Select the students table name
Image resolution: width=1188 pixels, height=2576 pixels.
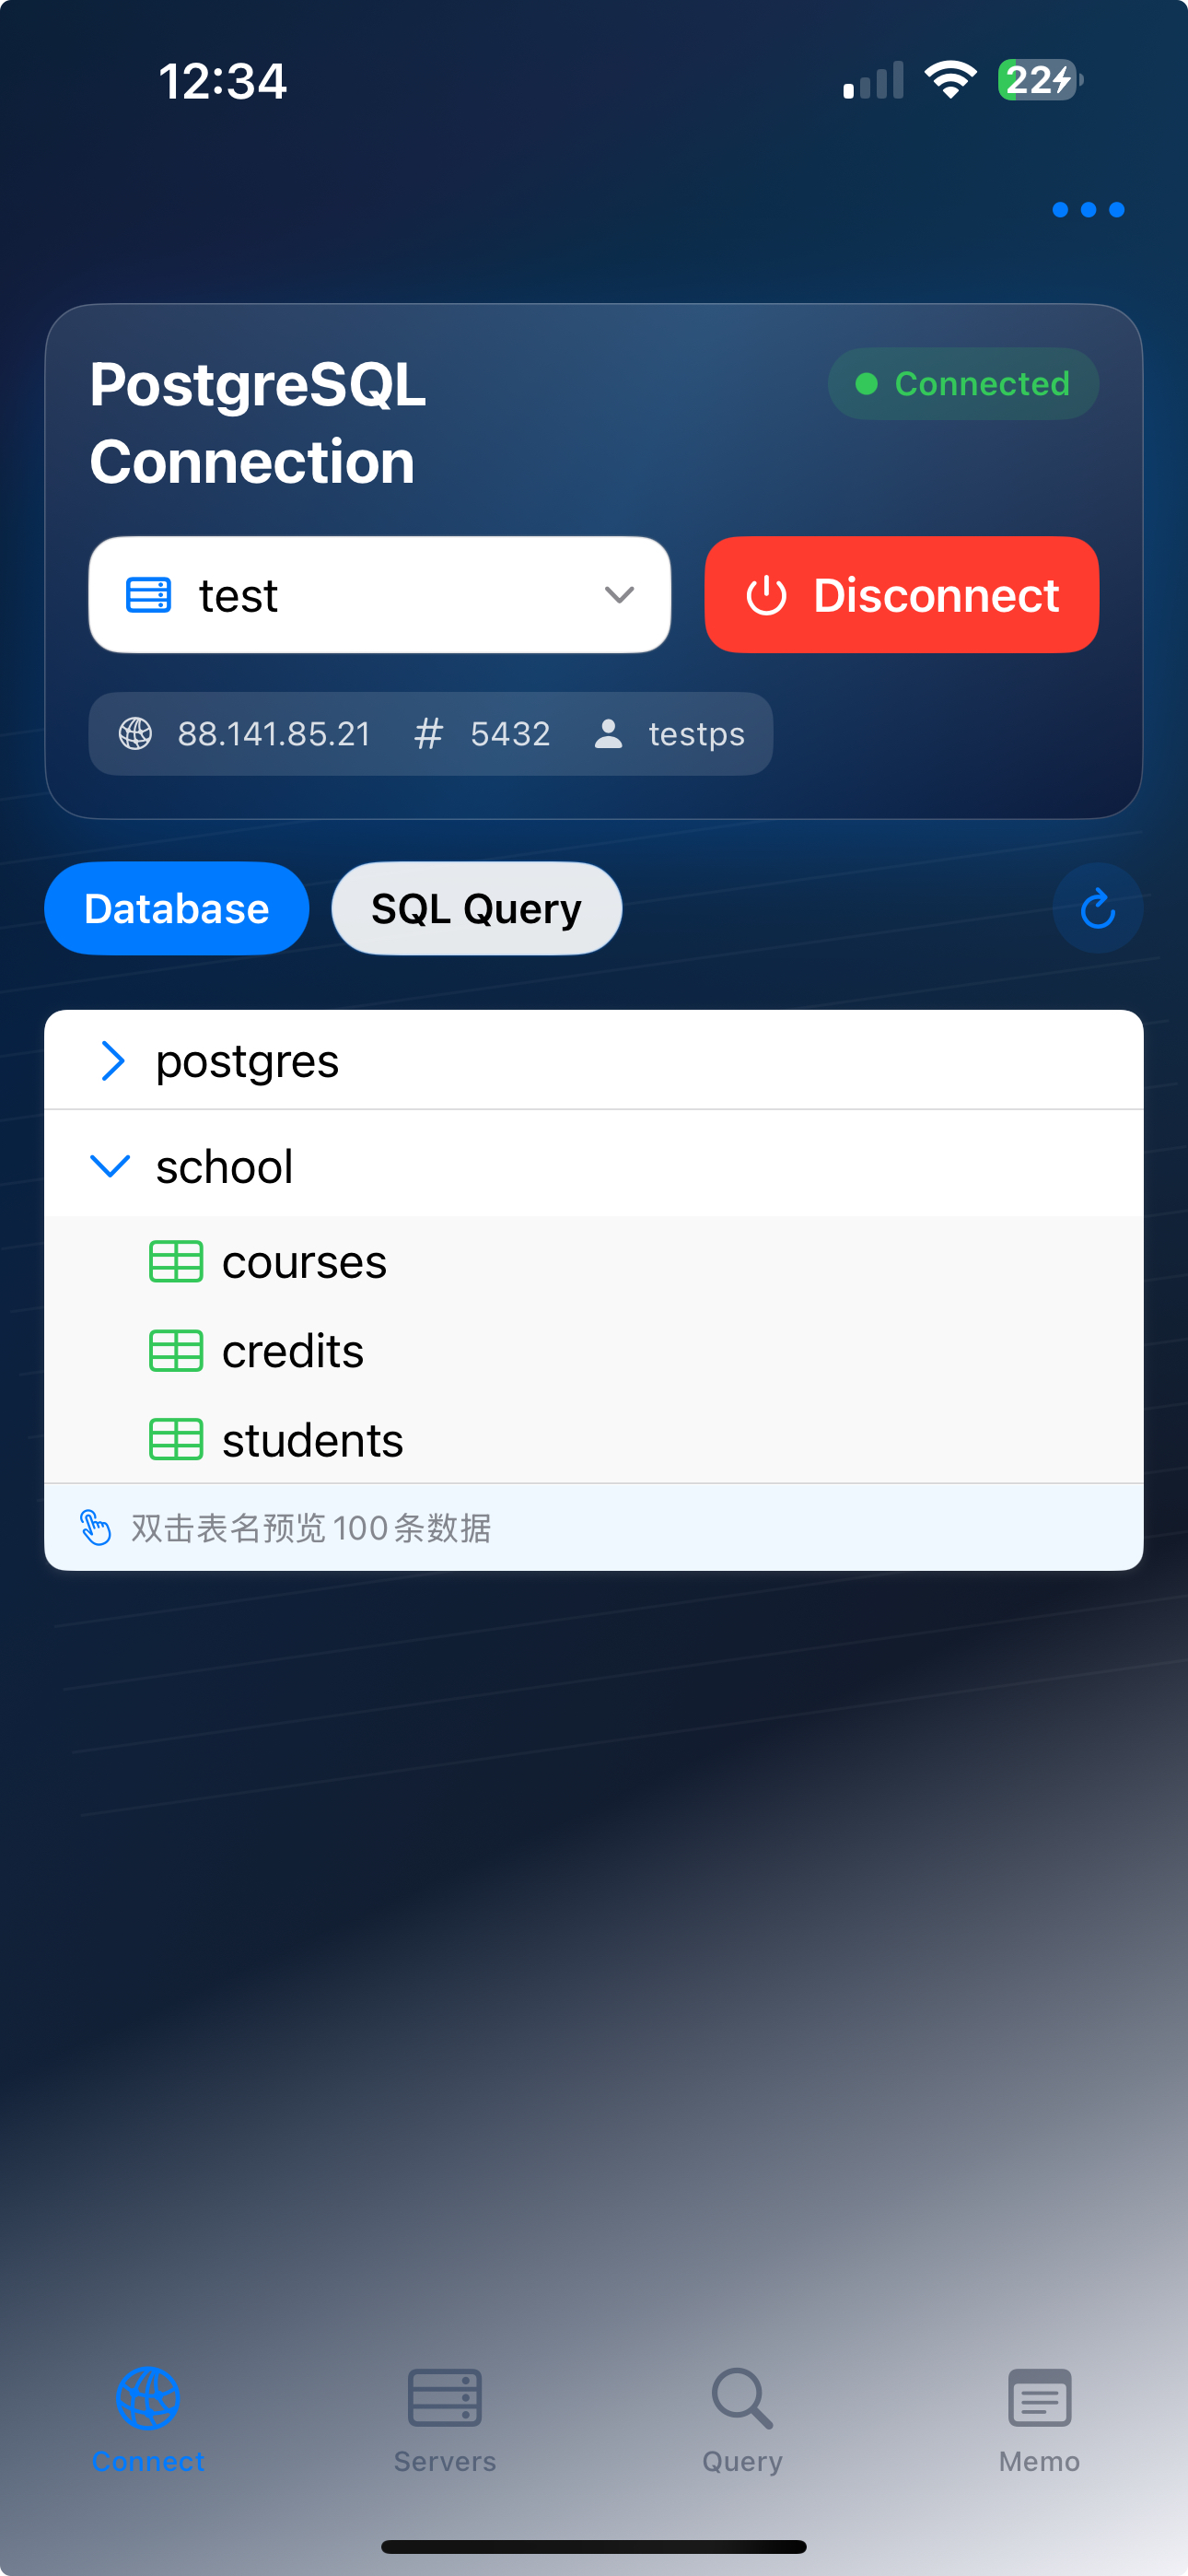[x=312, y=1440]
